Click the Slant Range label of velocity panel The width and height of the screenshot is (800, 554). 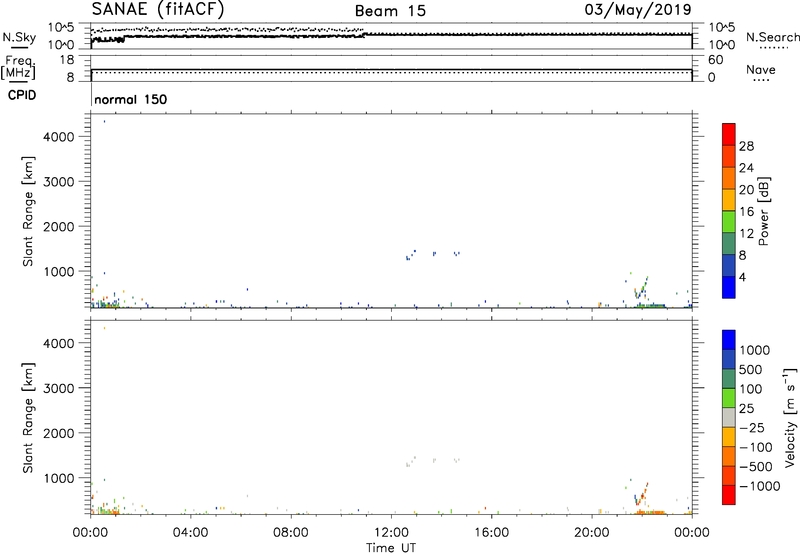[x=28, y=418]
